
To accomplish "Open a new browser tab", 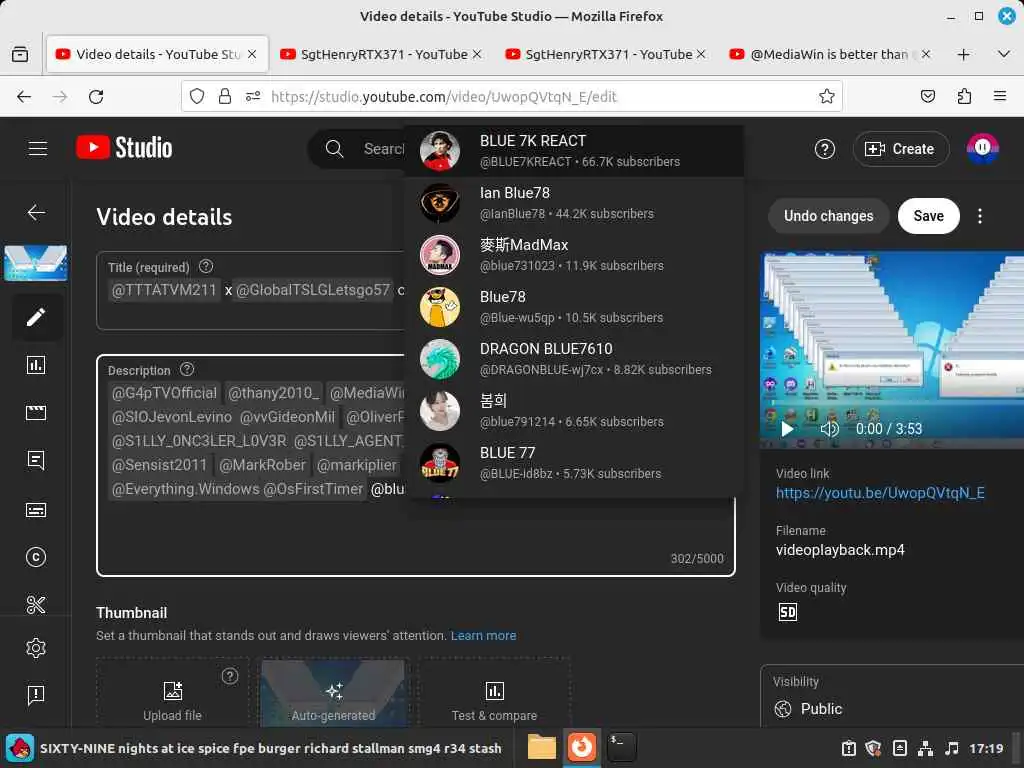I will click(x=963, y=55).
